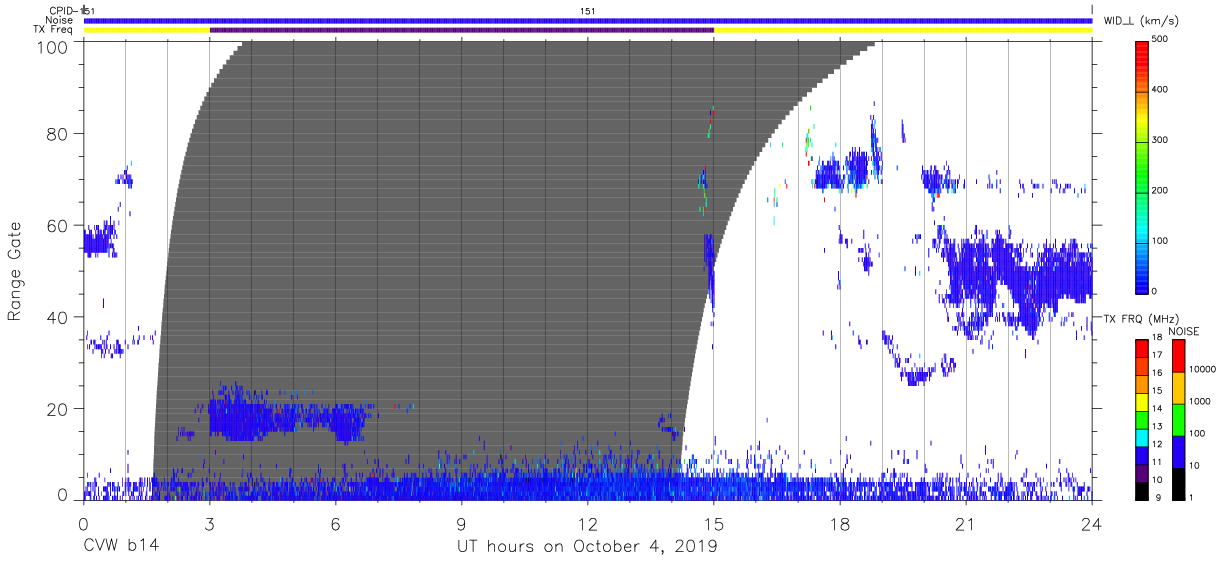Click the purple 10-11 MHz swatch in TX FRQ legend

coord(1143,472)
